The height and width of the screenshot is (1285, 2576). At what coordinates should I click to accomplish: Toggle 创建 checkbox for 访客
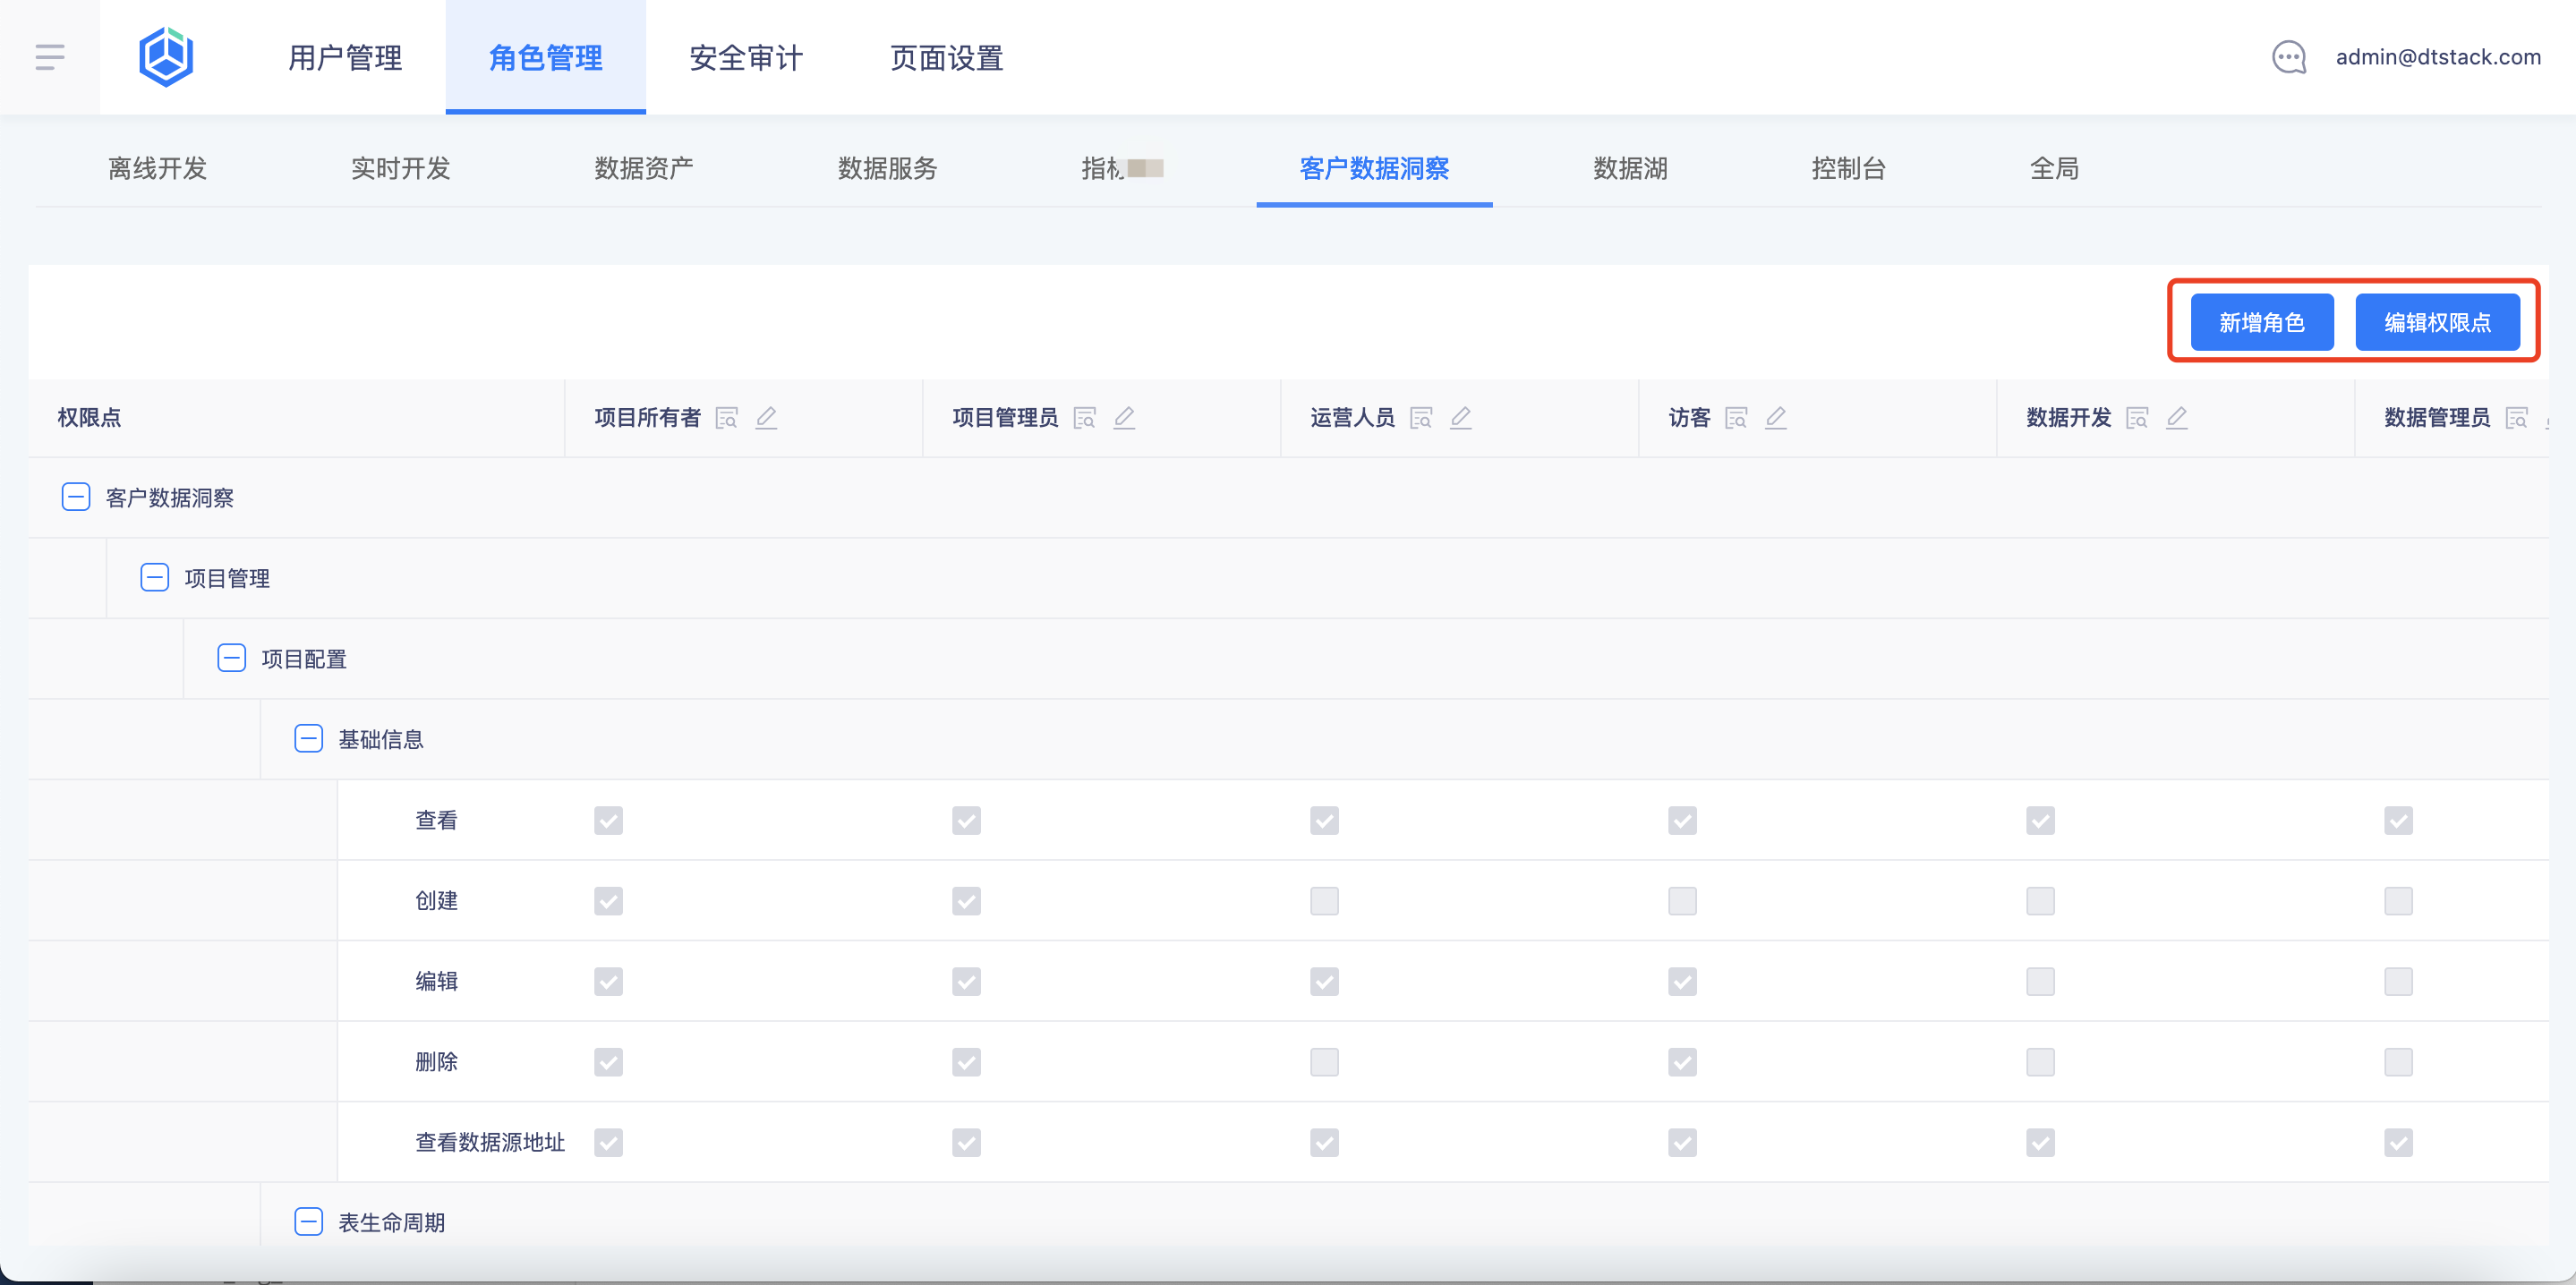pos(1682,901)
